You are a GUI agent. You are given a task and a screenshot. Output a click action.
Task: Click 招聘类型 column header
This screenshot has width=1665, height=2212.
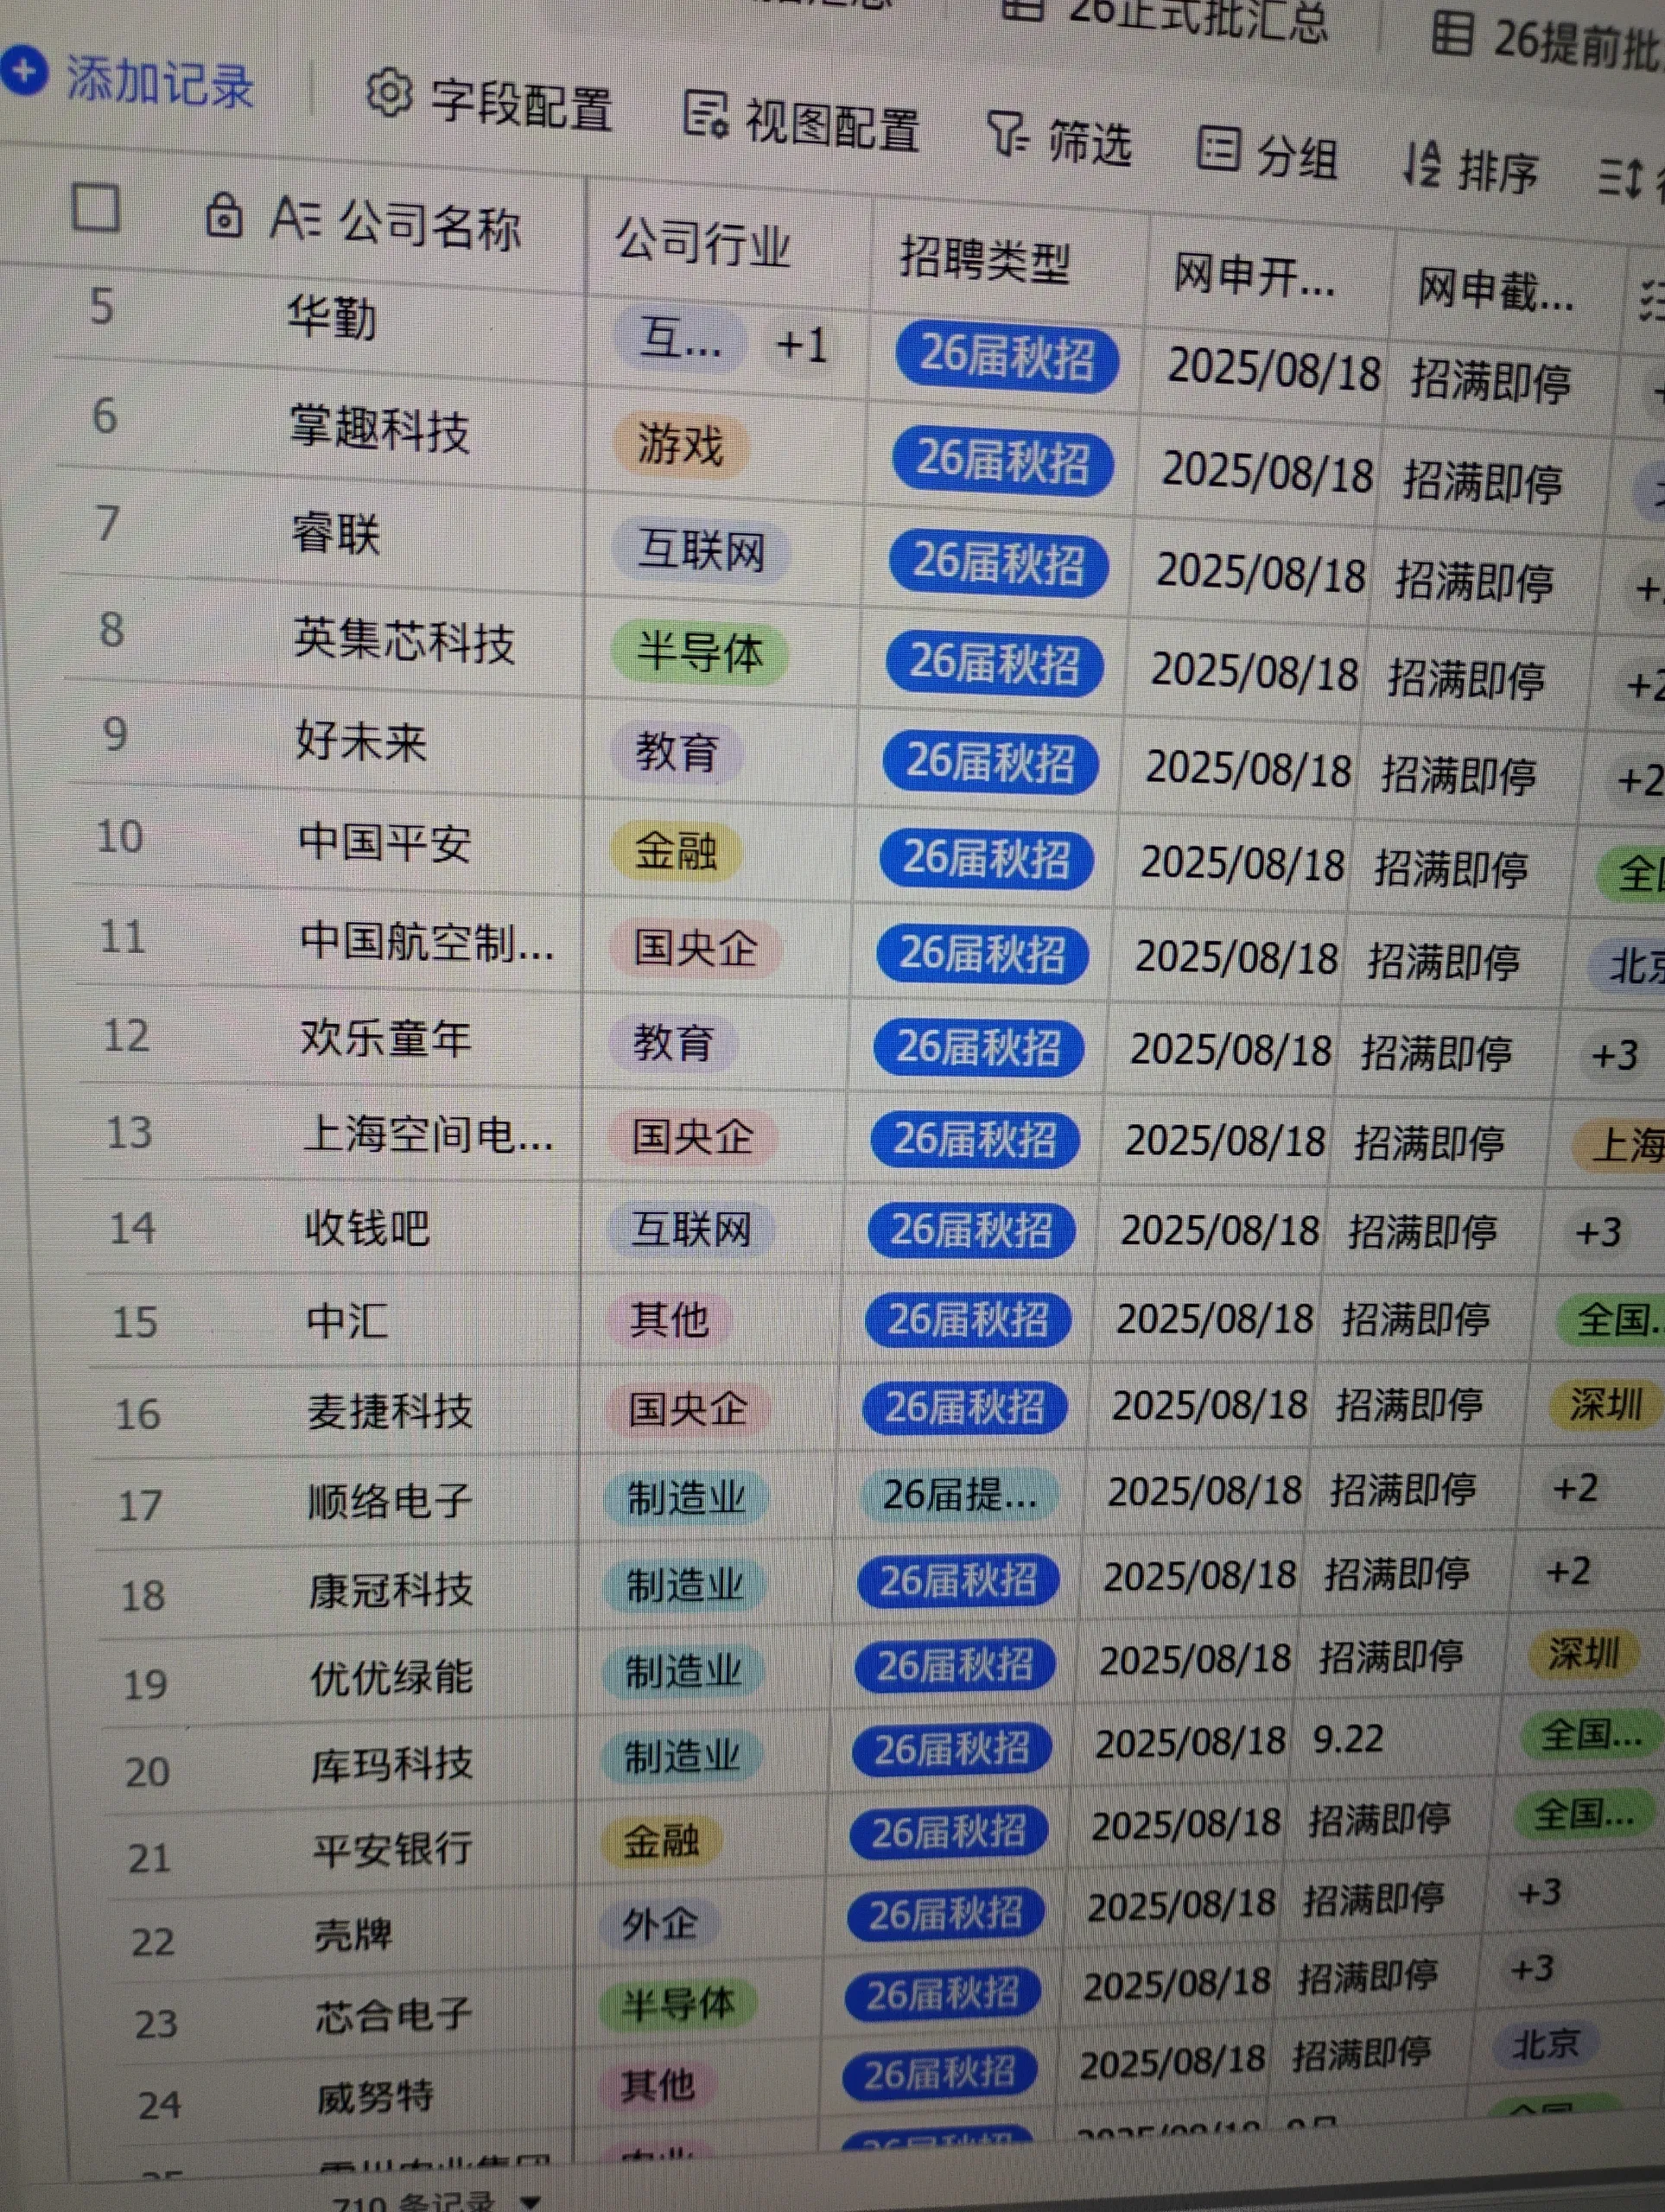tap(985, 260)
